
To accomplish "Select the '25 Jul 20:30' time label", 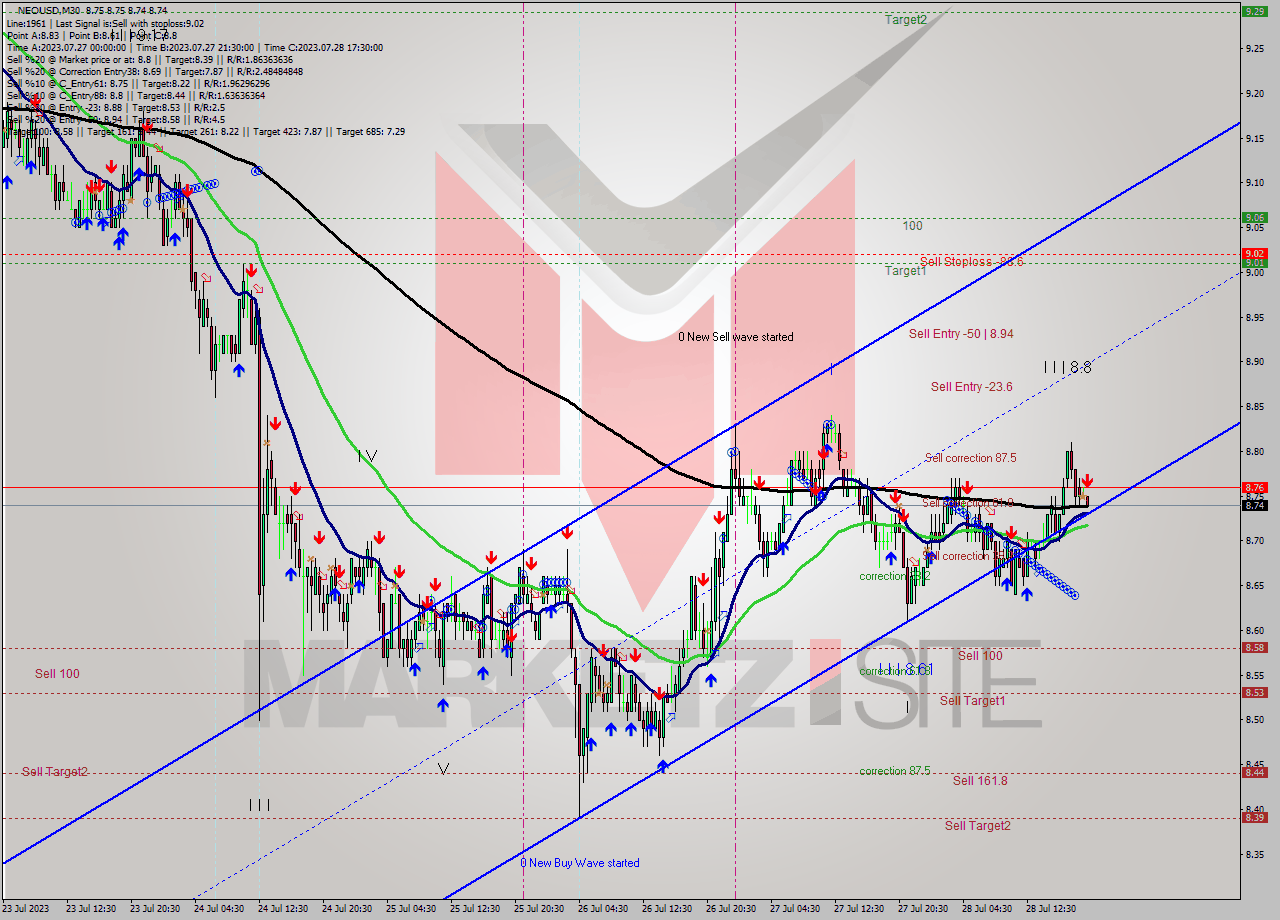I will 540,909.
